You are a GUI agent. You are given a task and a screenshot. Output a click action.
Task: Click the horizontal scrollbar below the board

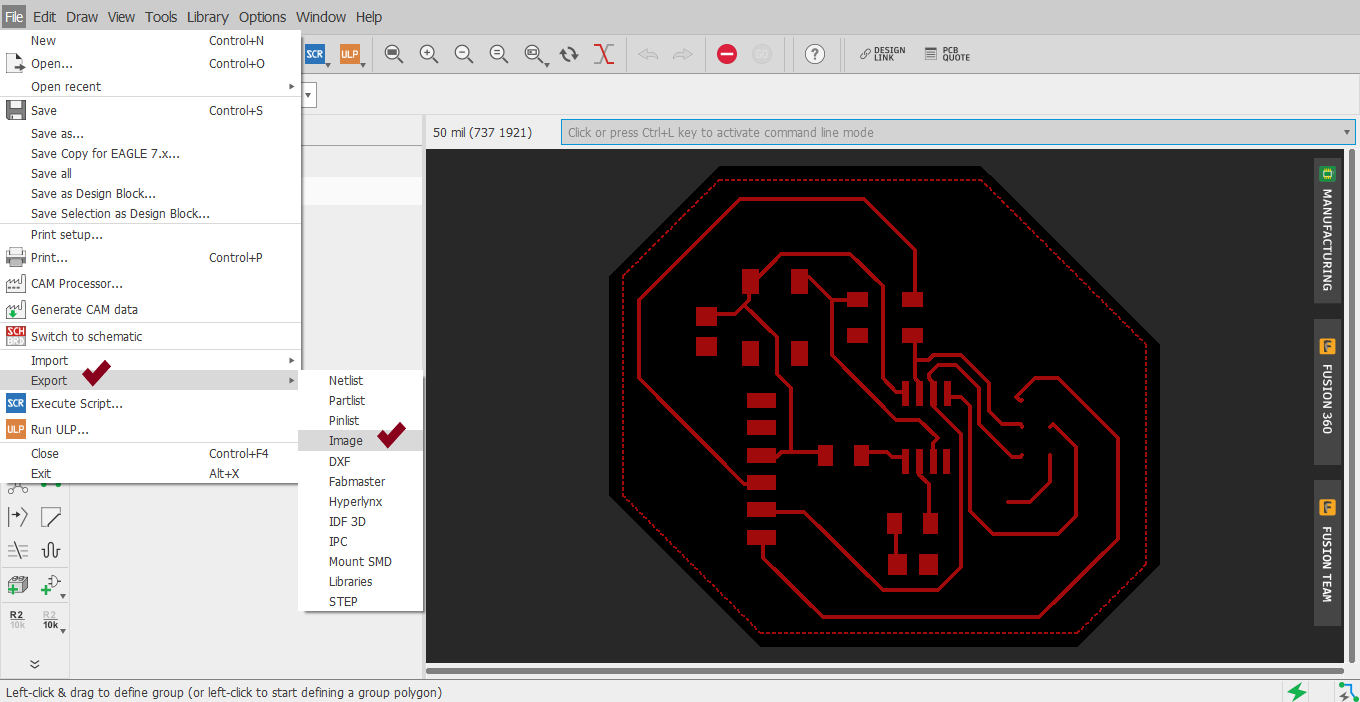pyautogui.click(x=885, y=671)
